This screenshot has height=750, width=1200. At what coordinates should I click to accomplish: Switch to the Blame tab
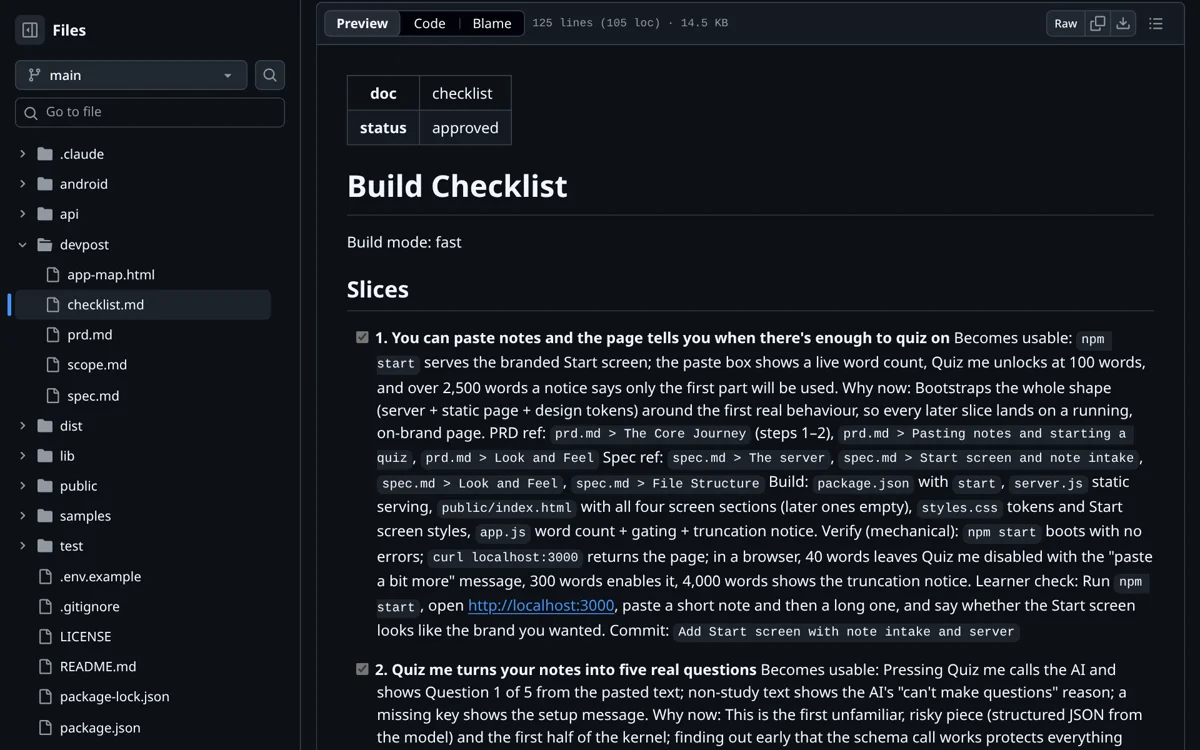coord(492,23)
